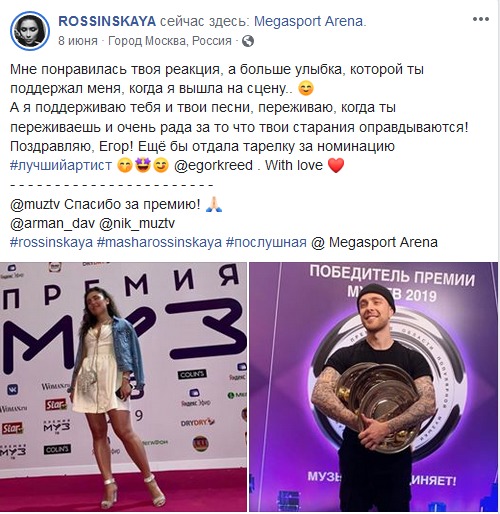Click the @muztv mention text
This screenshot has height=514, width=500.
coord(35,204)
